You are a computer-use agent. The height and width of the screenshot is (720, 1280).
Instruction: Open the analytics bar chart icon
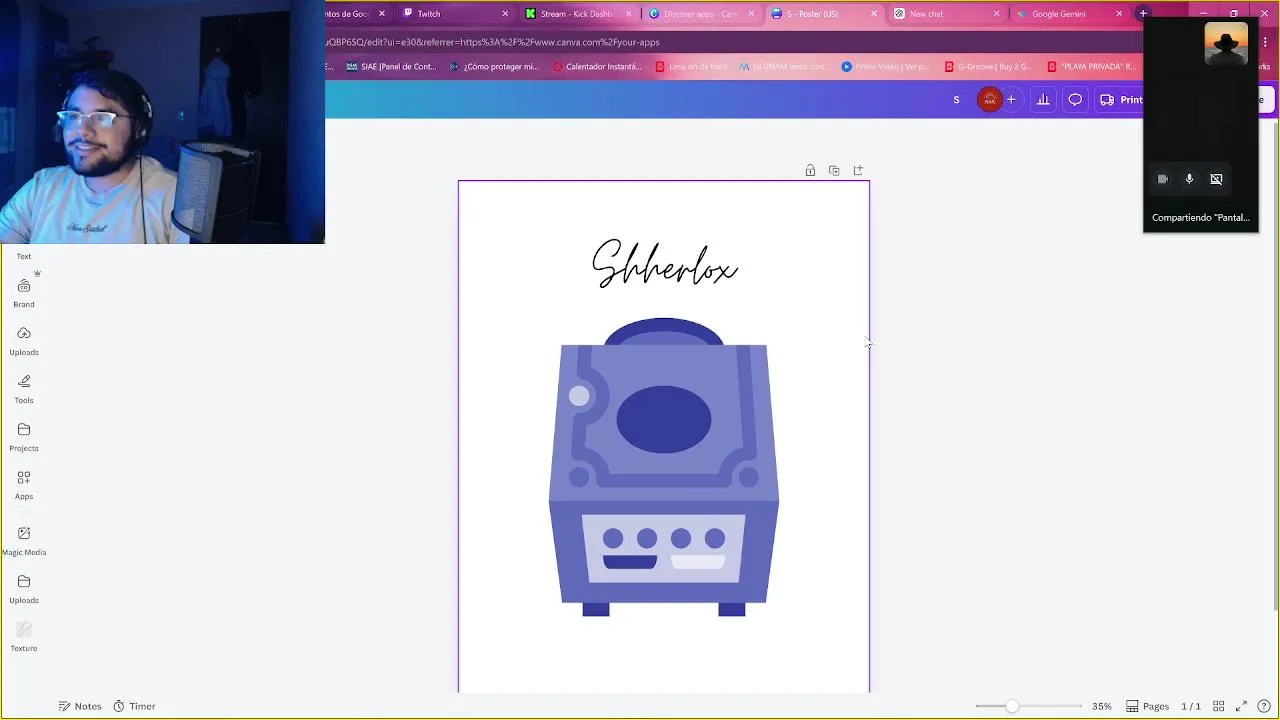[1043, 99]
